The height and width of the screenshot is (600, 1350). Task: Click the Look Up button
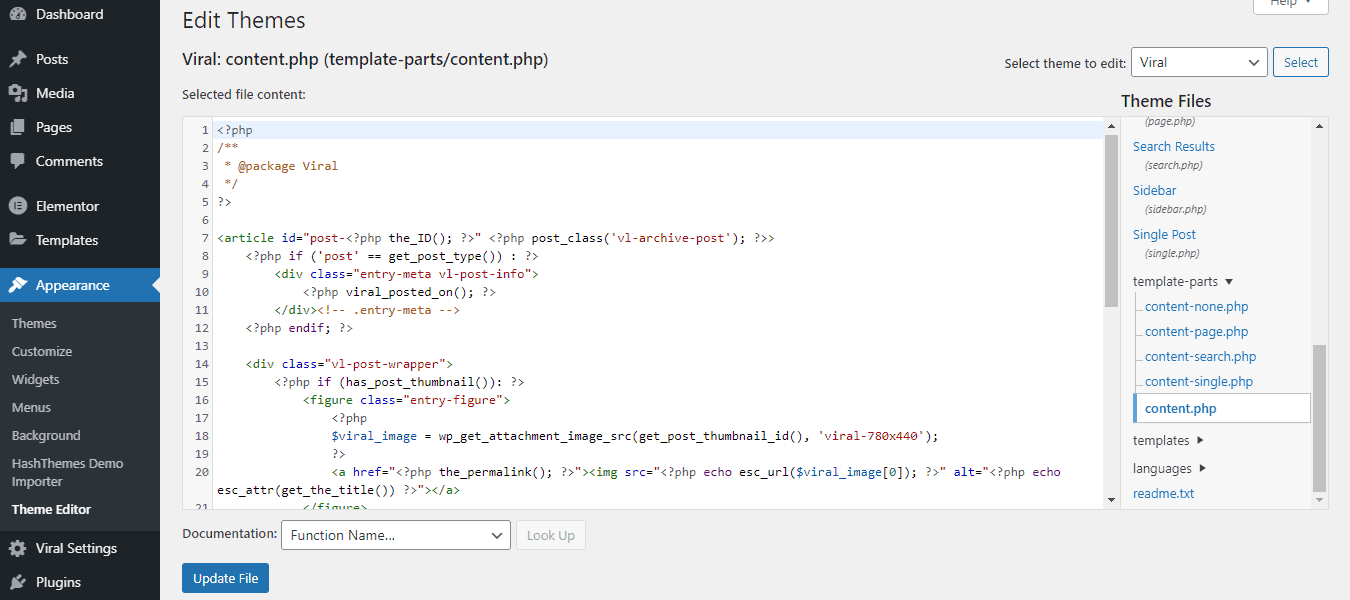pos(551,535)
